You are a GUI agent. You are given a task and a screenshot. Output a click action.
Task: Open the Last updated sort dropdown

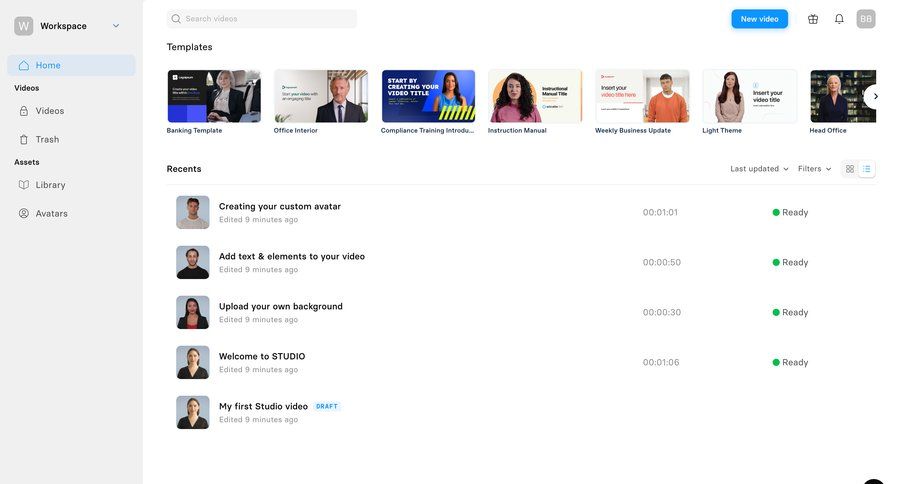tap(759, 169)
